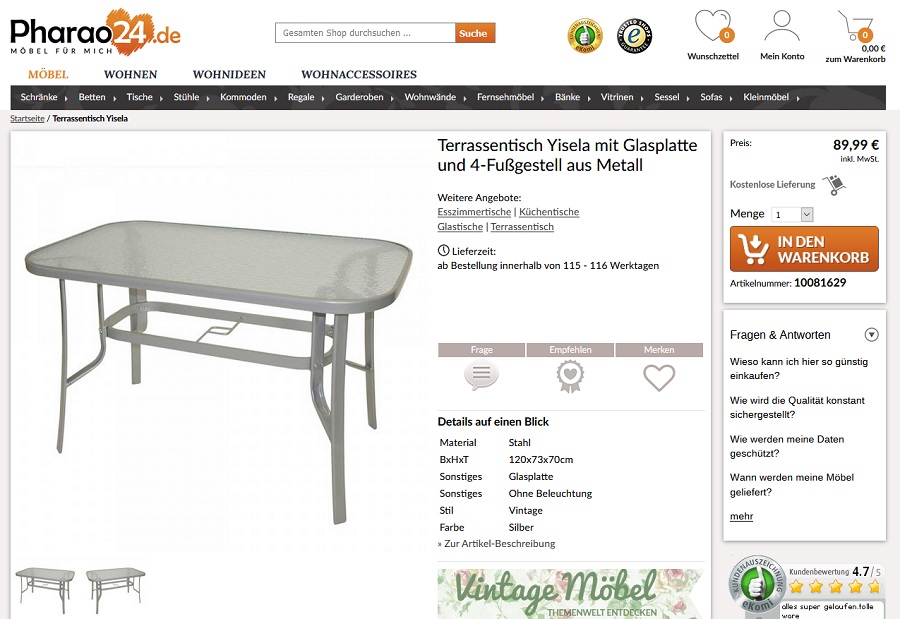Click the Suche search button
The image size is (900, 619).
click(473, 33)
